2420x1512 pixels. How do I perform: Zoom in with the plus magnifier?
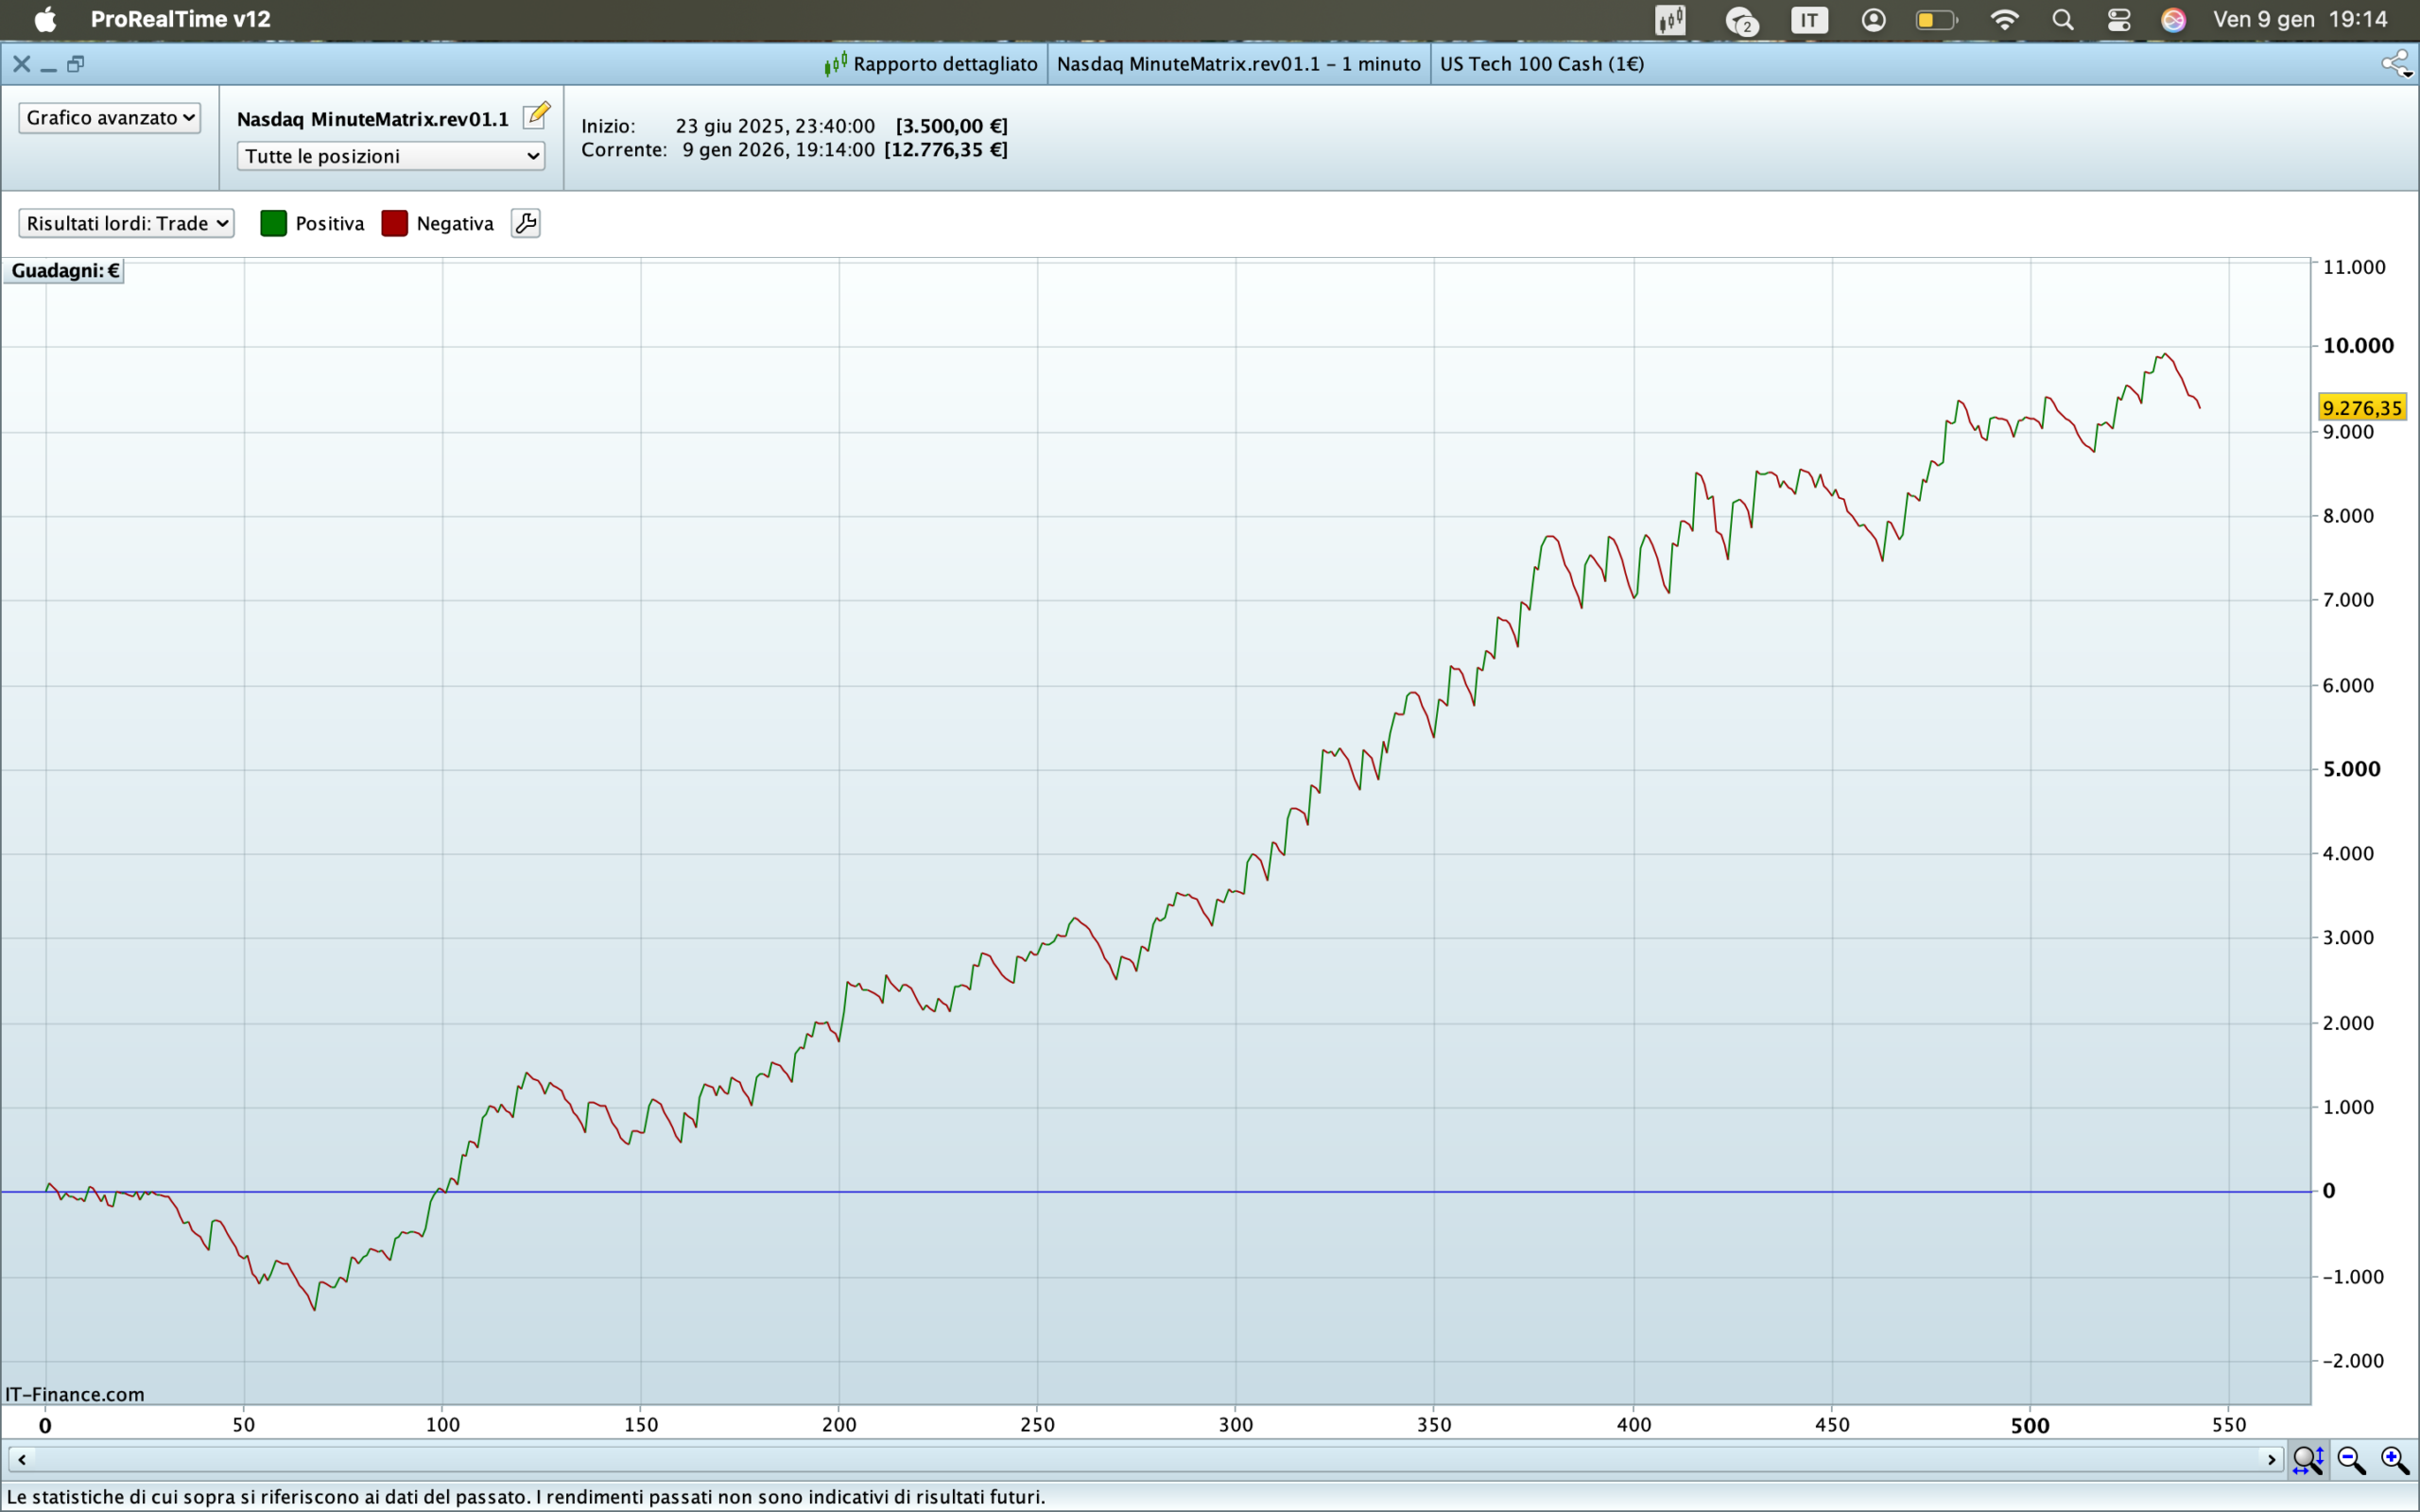[x=2394, y=1460]
